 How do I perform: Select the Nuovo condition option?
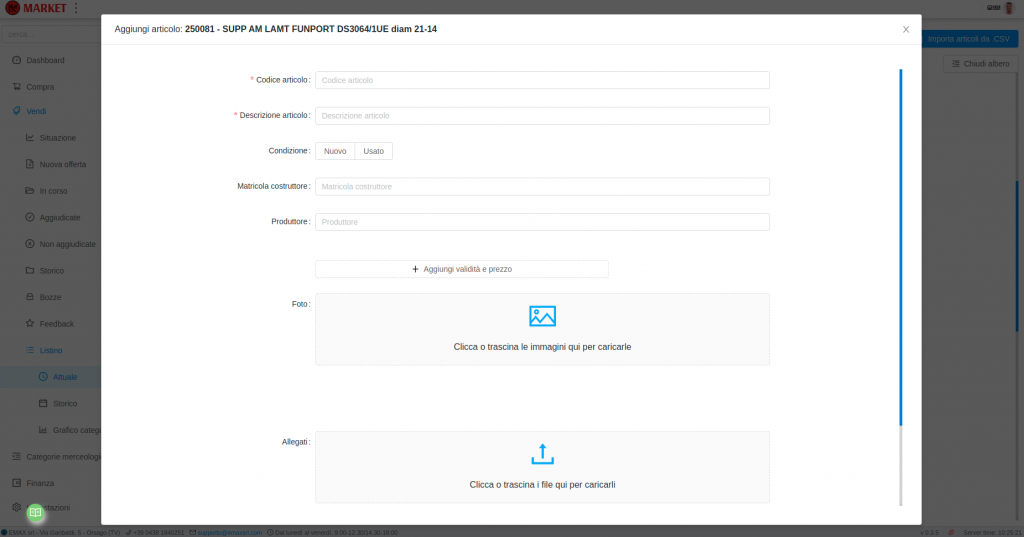tap(335, 151)
